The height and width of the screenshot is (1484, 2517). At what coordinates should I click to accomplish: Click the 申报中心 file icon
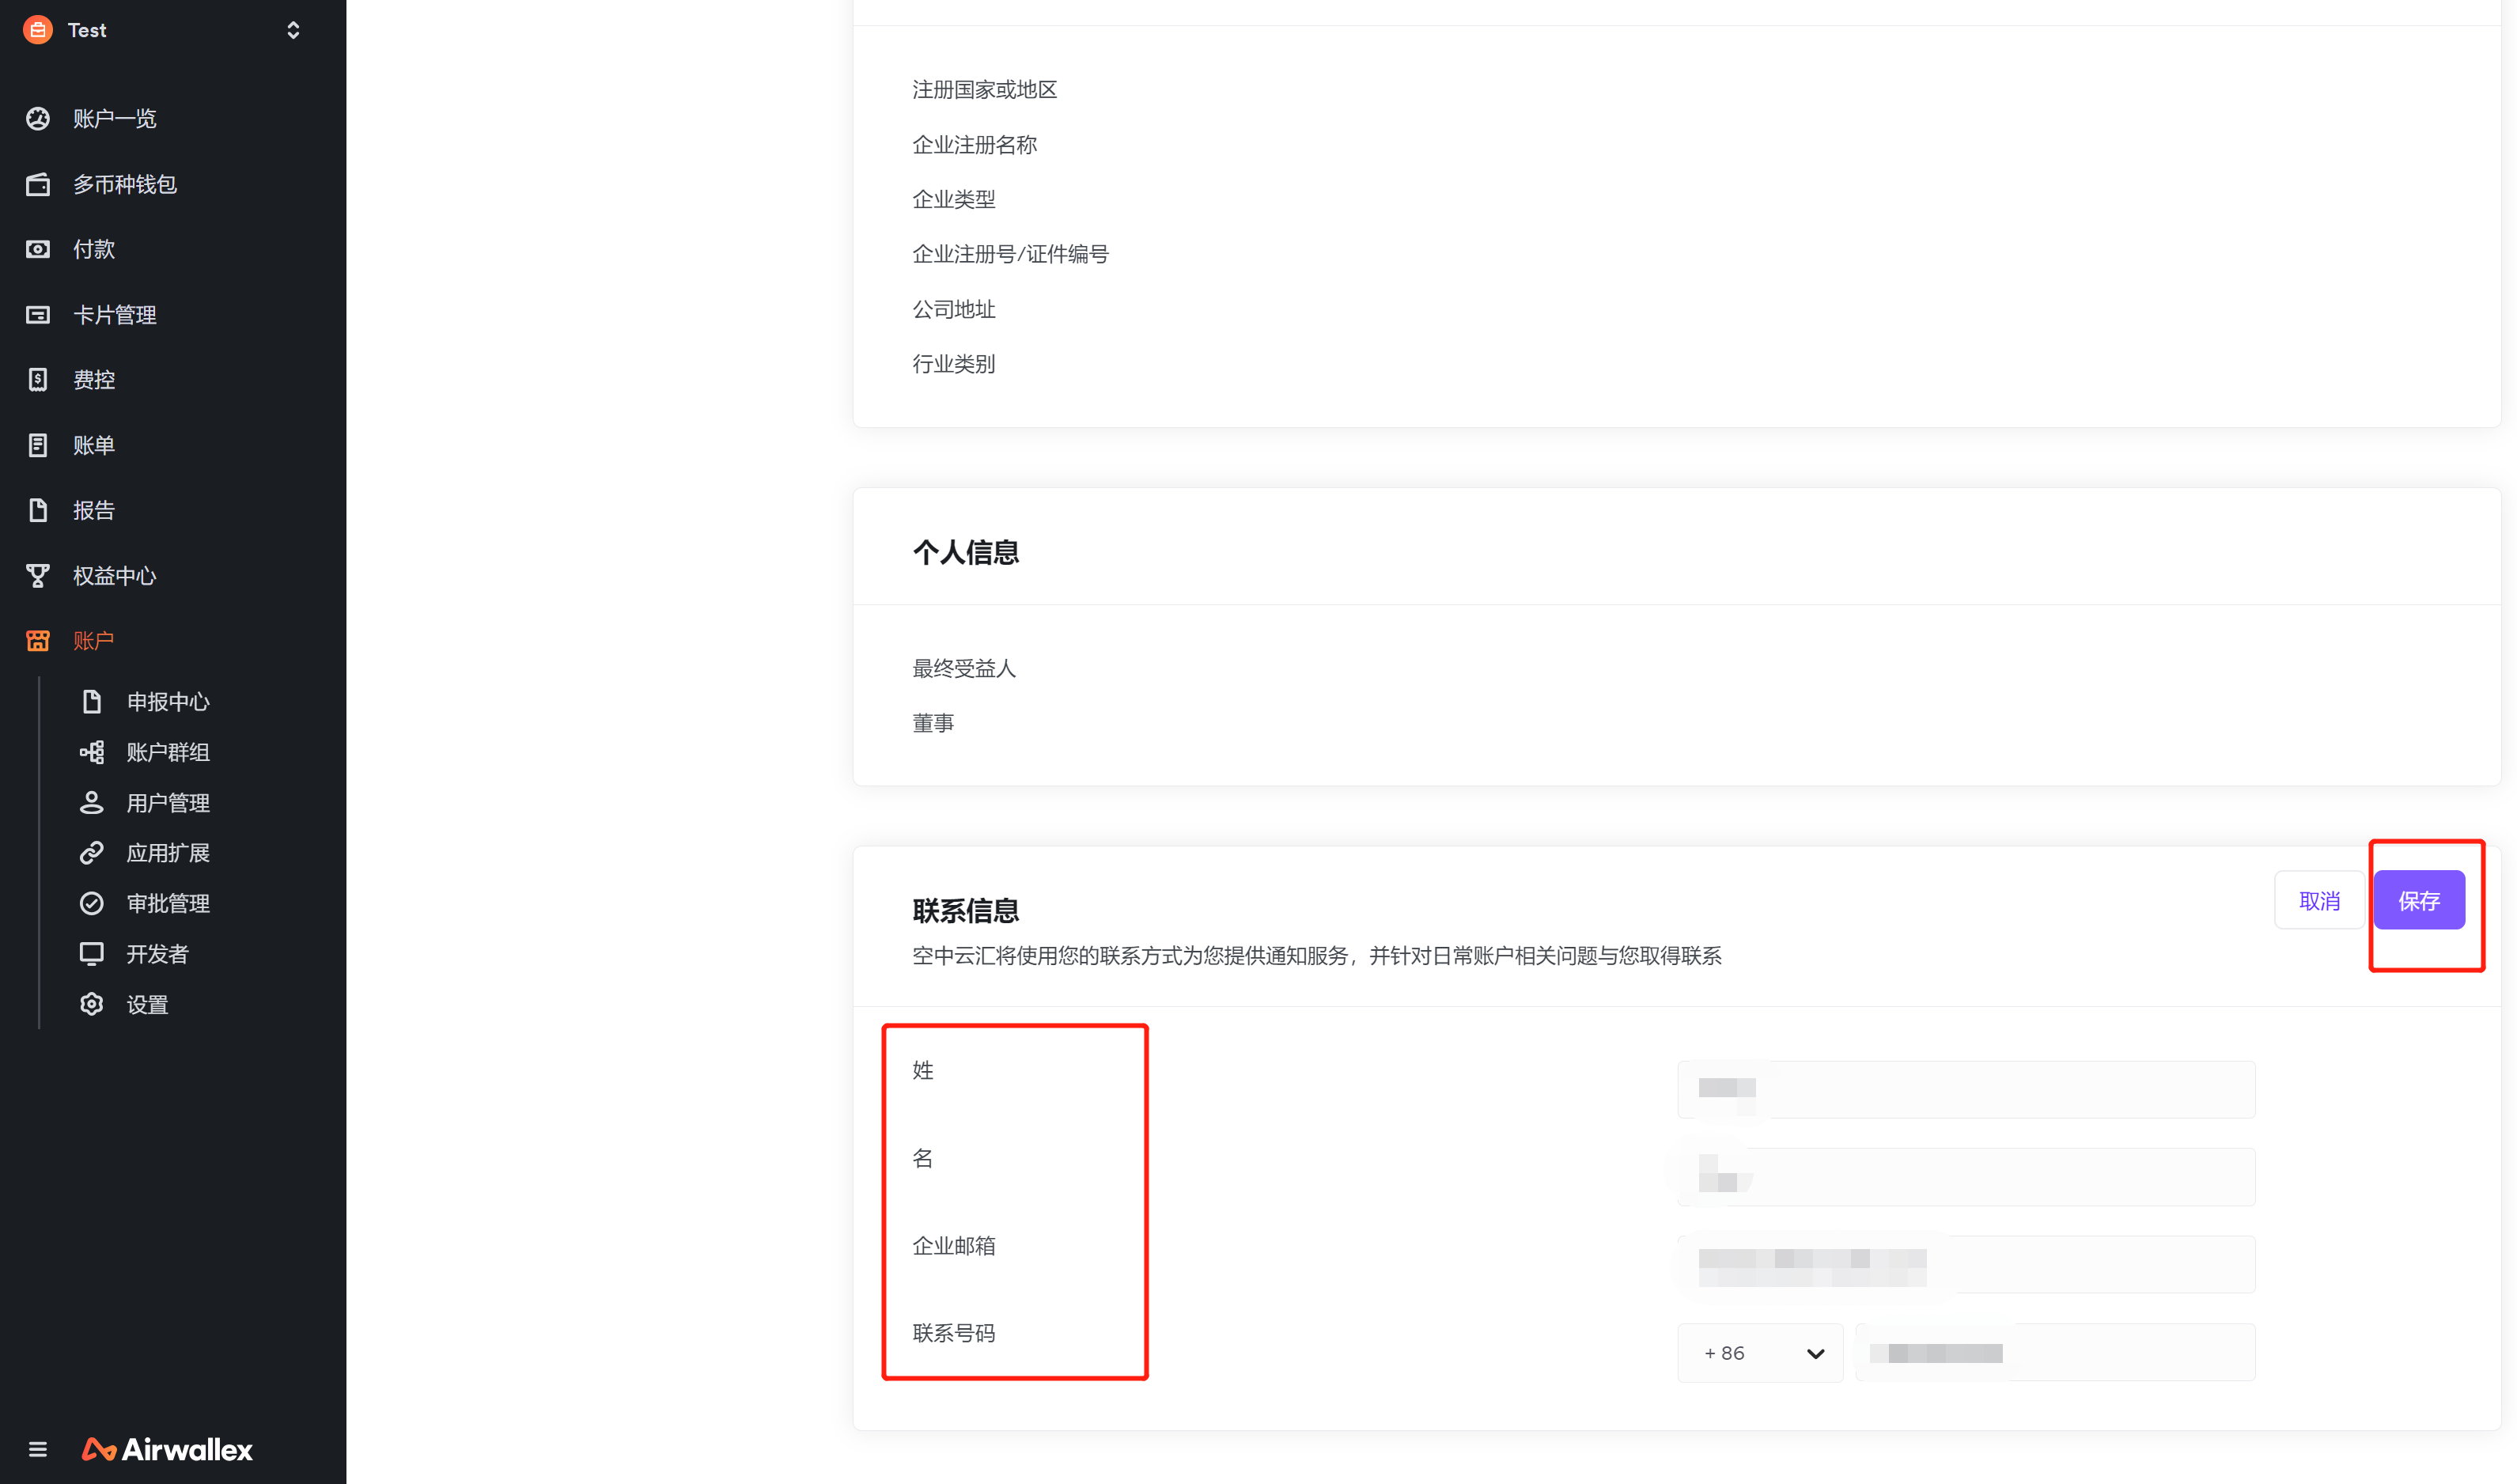click(x=92, y=702)
